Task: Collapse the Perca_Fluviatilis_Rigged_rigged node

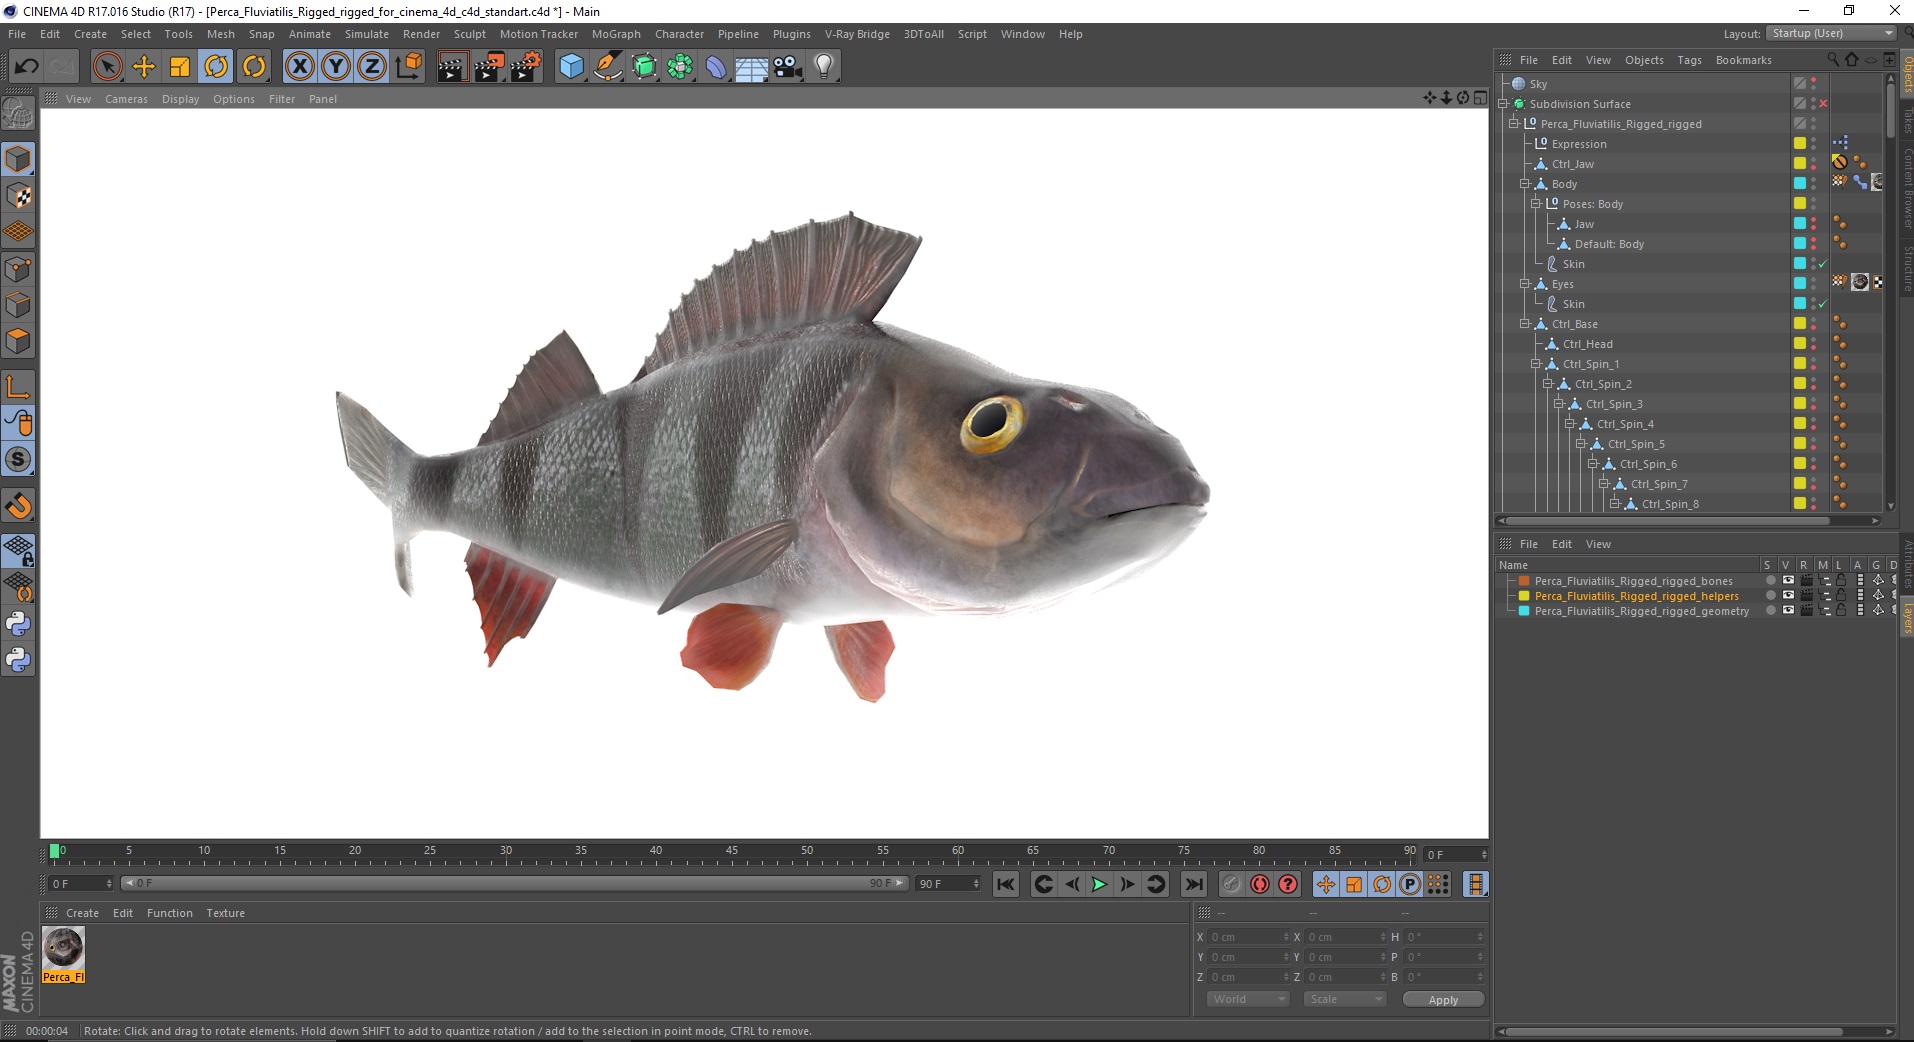Action: pos(1514,124)
